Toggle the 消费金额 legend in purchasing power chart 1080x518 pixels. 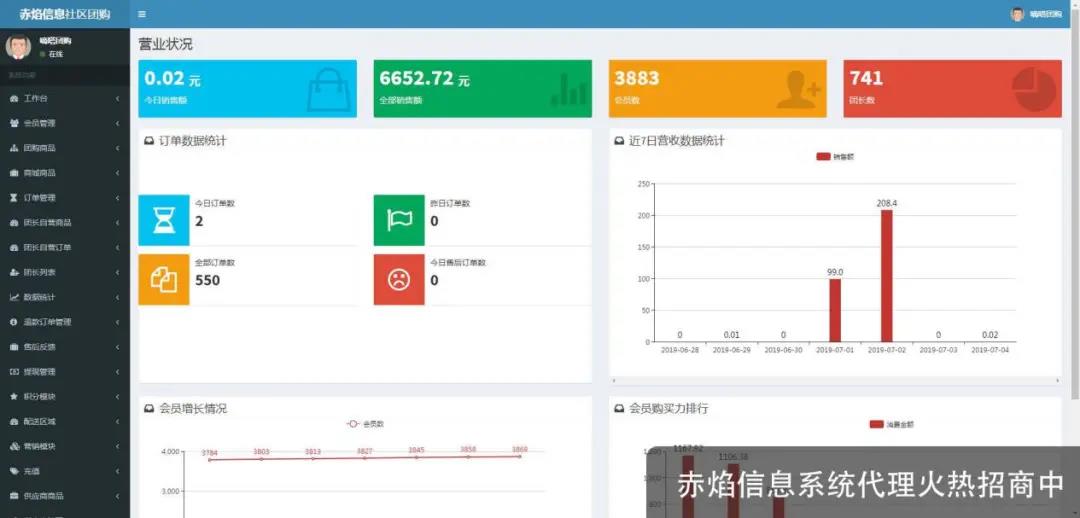(891, 424)
